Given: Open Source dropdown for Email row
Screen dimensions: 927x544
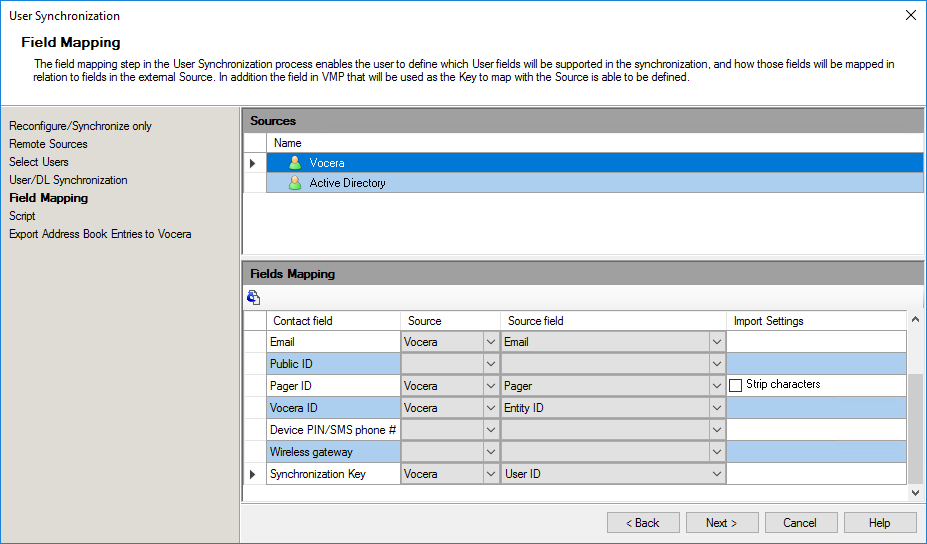Looking at the screenshot, I should click(x=491, y=342).
